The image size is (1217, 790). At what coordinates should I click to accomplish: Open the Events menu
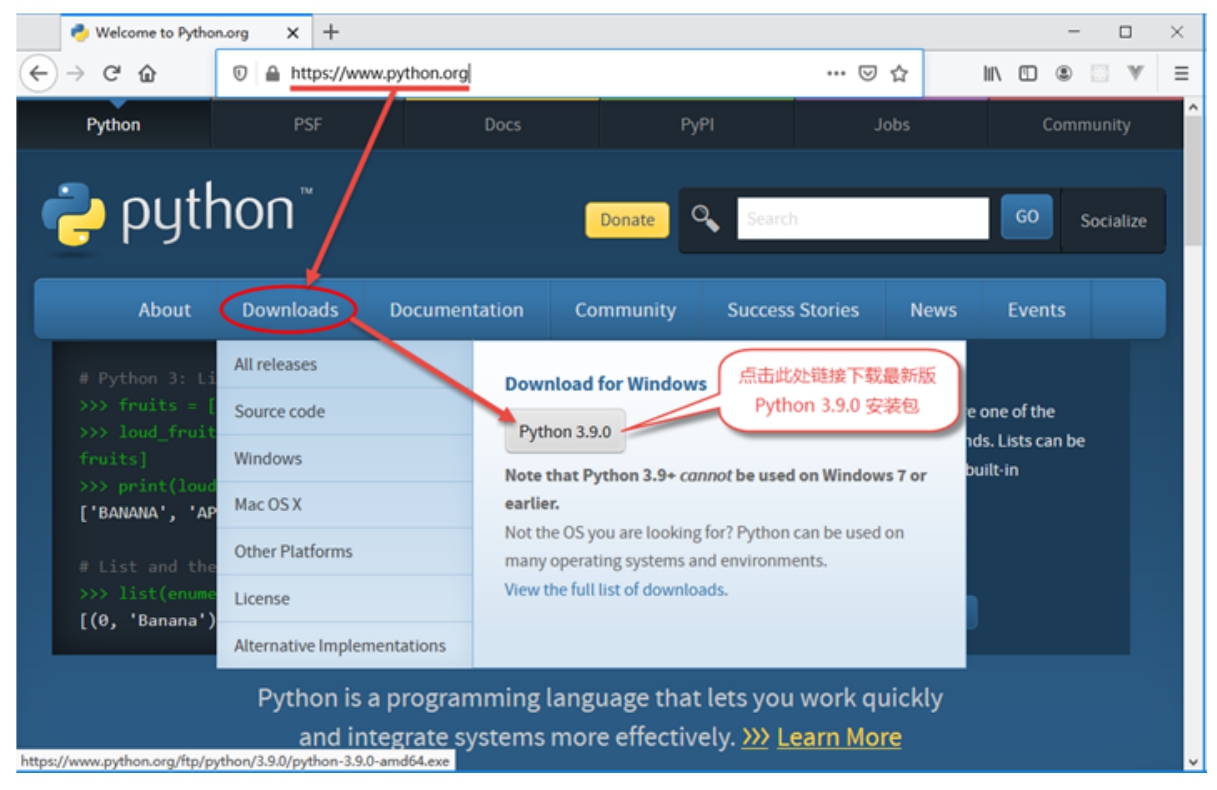(1036, 310)
